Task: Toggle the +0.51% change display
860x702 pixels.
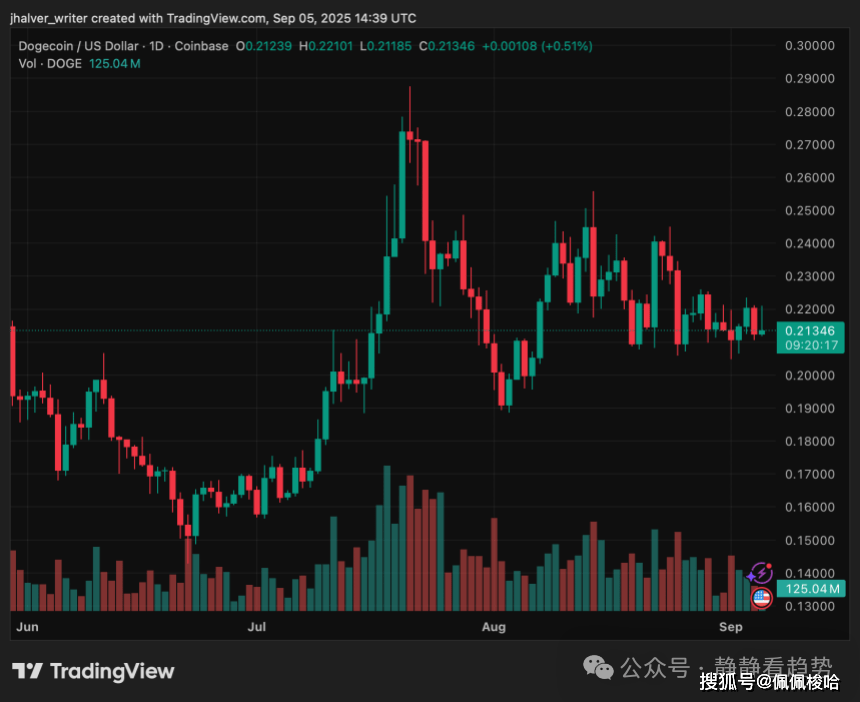Action: coord(564,45)
